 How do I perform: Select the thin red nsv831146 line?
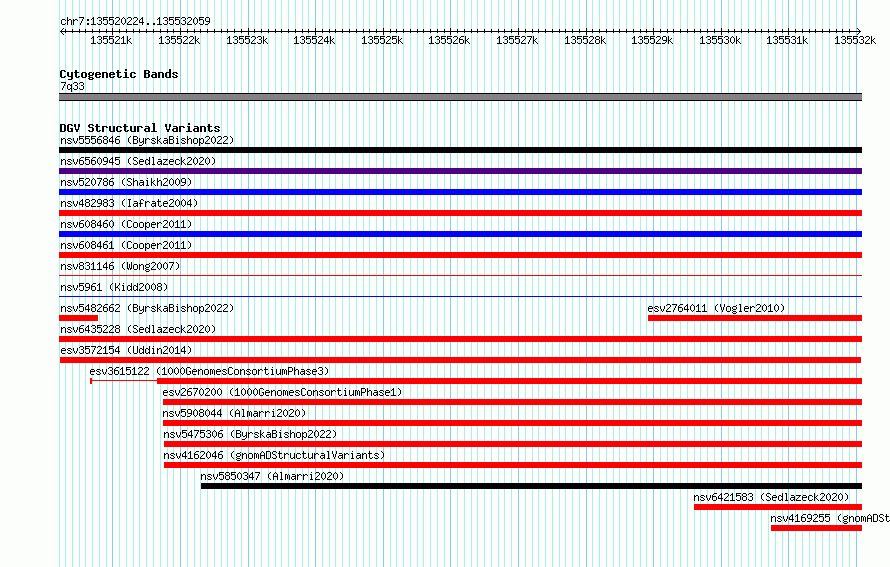[x=460, y=276]
